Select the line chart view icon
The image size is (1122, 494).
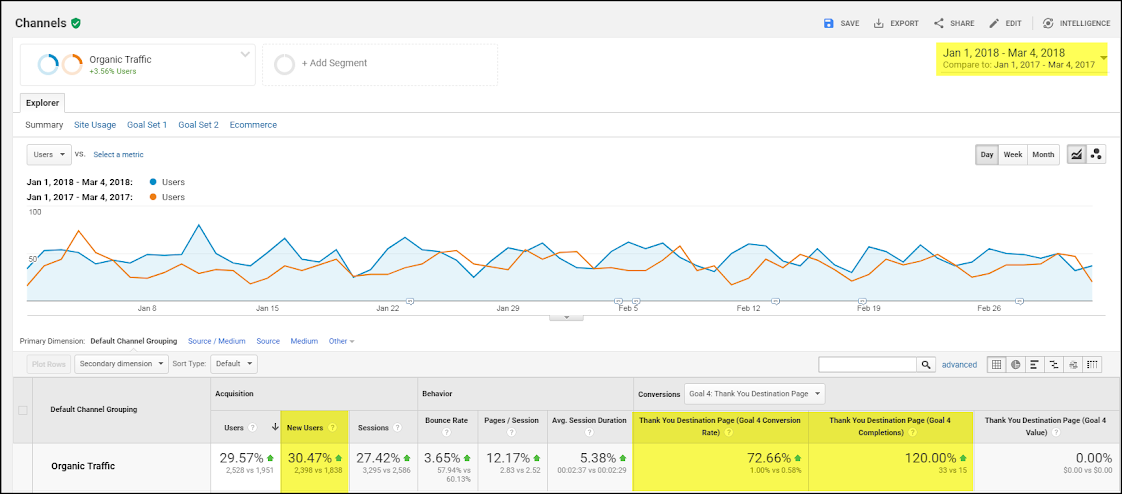1077,154
